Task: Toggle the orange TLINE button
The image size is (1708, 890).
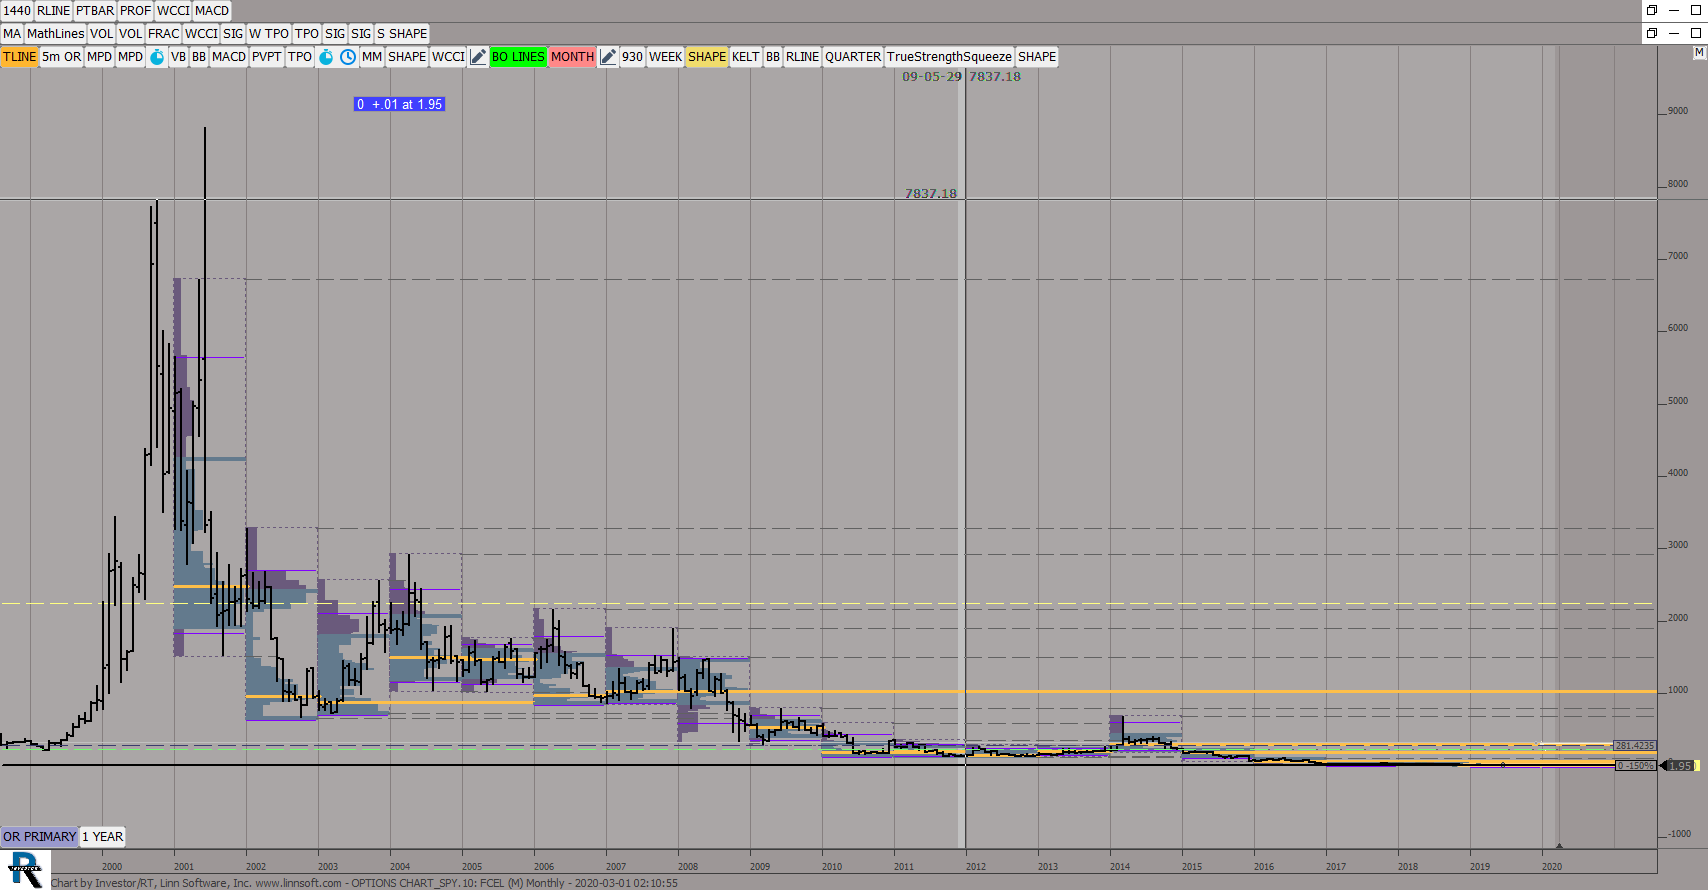Action: pos(19,57)
